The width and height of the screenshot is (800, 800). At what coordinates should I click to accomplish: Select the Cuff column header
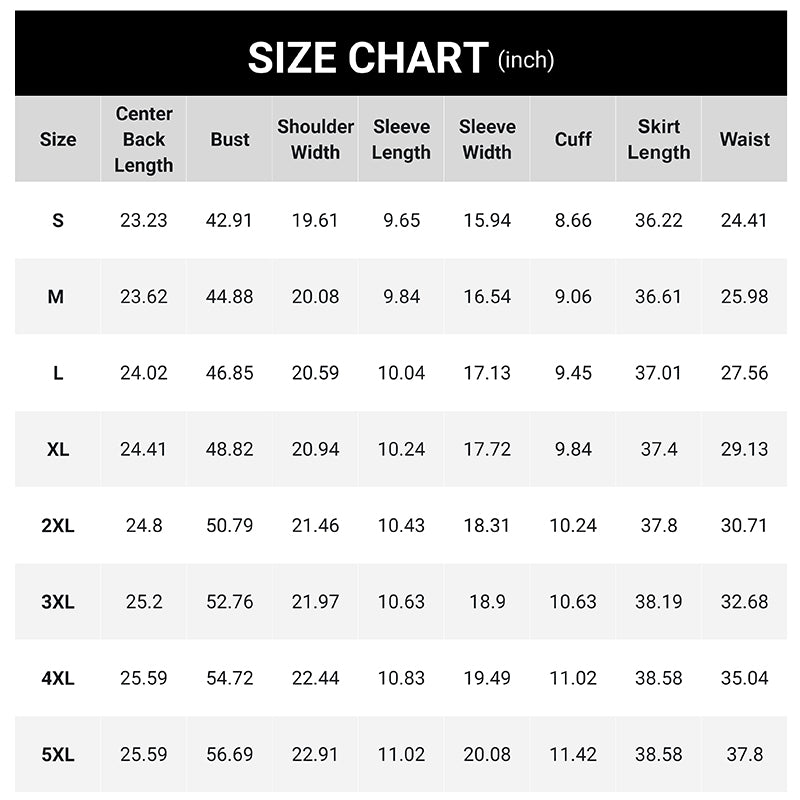573,140
